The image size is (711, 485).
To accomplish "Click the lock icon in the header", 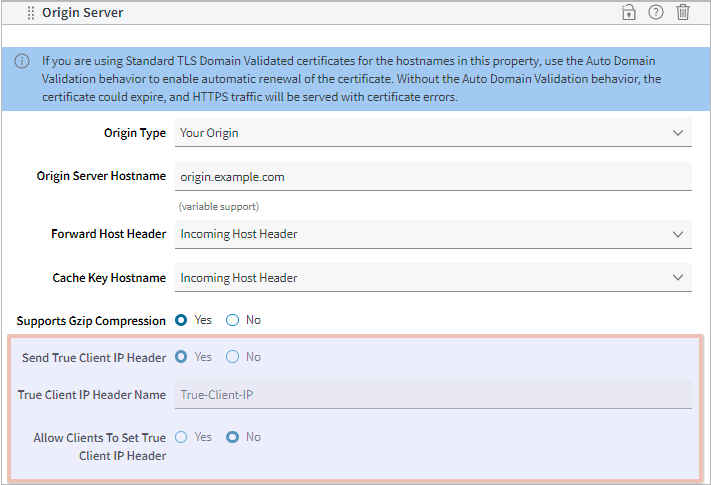I will click(x=629, y=13).
